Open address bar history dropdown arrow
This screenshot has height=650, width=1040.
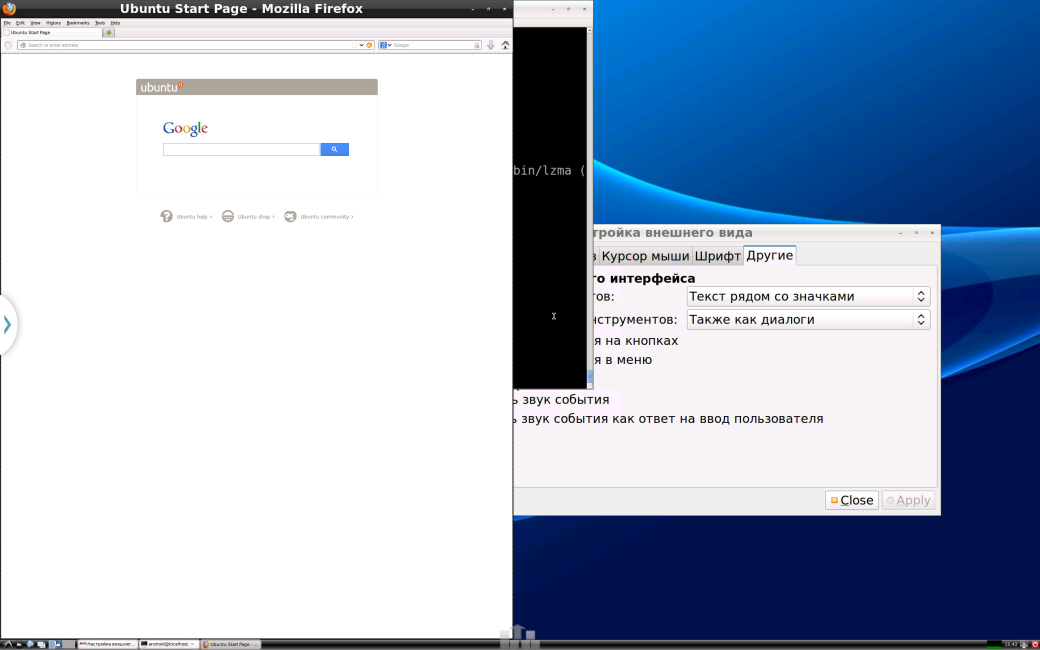(361, 45)
